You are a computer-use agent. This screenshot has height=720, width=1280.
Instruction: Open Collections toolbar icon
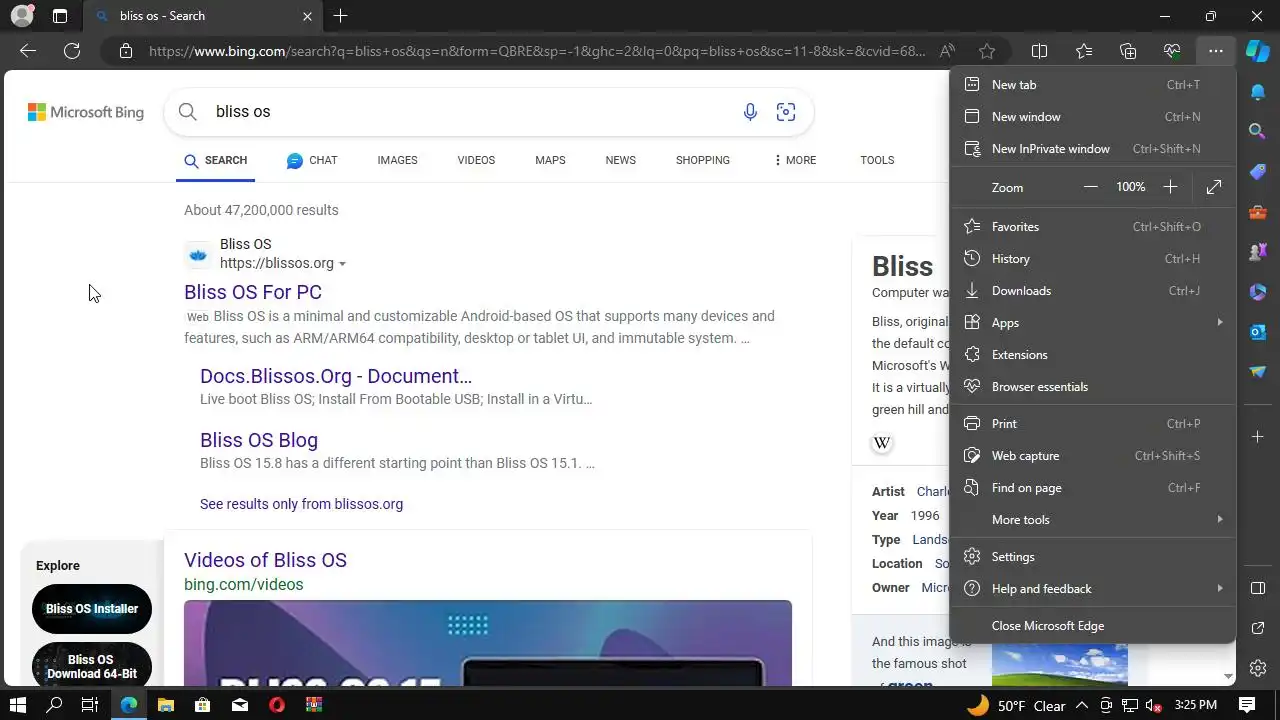[x=1128, y=51]
